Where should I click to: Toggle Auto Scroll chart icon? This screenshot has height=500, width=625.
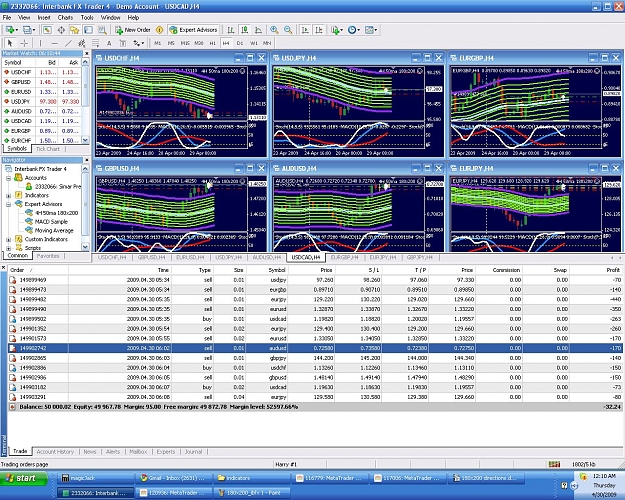click(305, 30)
